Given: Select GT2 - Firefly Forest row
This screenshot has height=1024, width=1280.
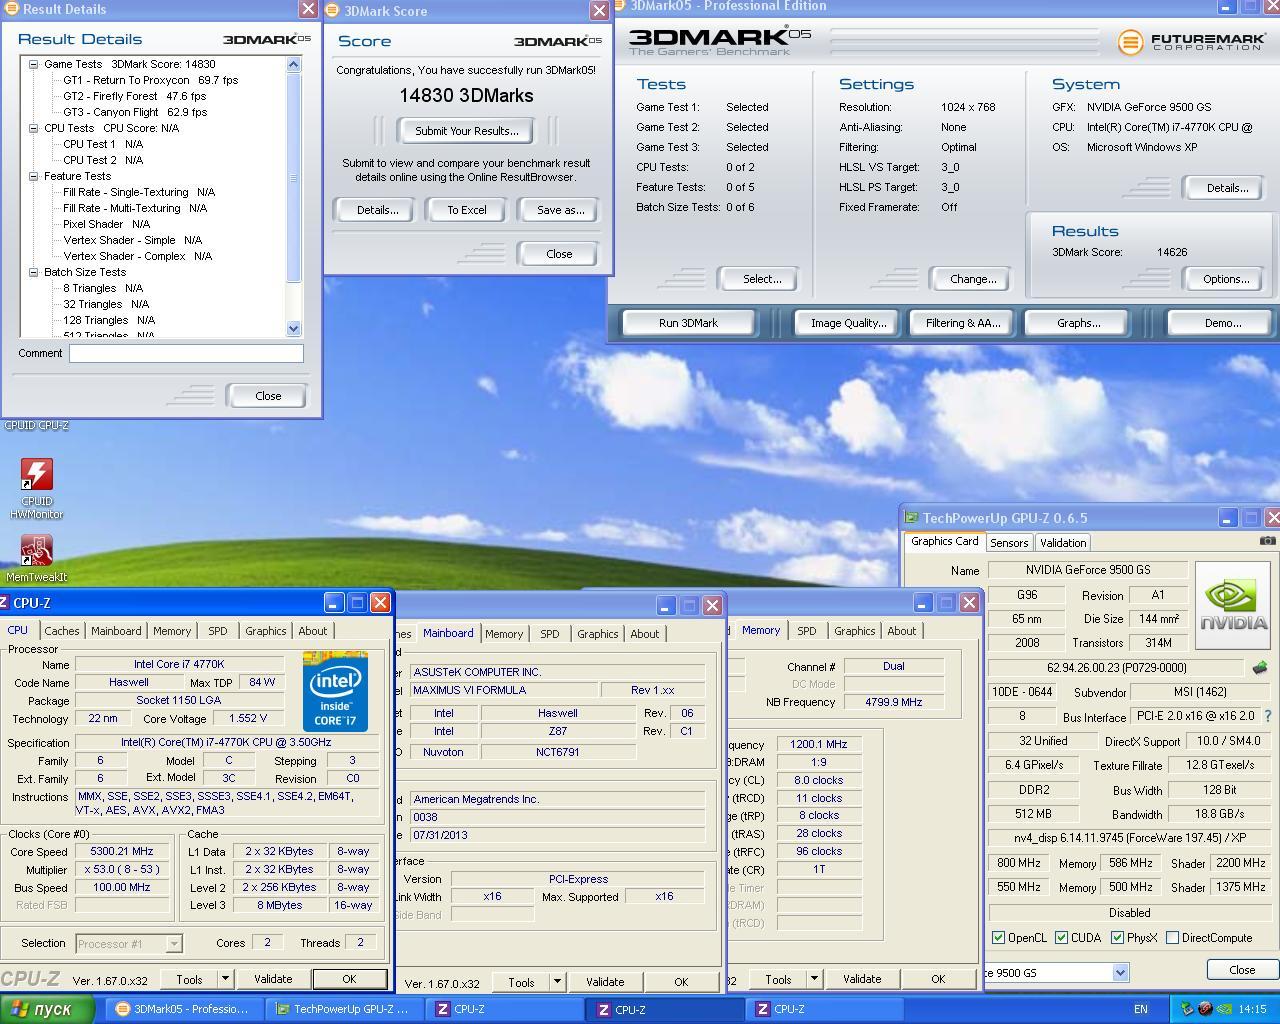Looking at the screenshot, I should point(135,96).
